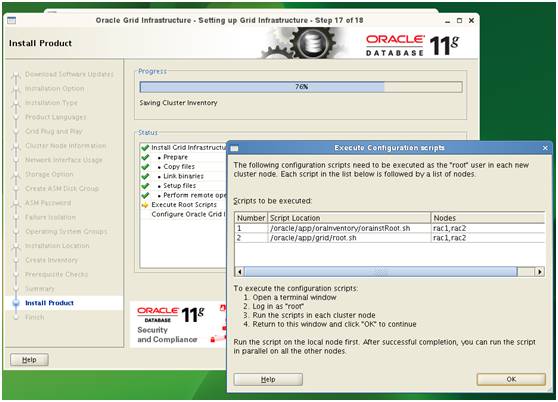Click green checkmark beside Link binaries
The image size is (558, 402).
tap(145, 176)
